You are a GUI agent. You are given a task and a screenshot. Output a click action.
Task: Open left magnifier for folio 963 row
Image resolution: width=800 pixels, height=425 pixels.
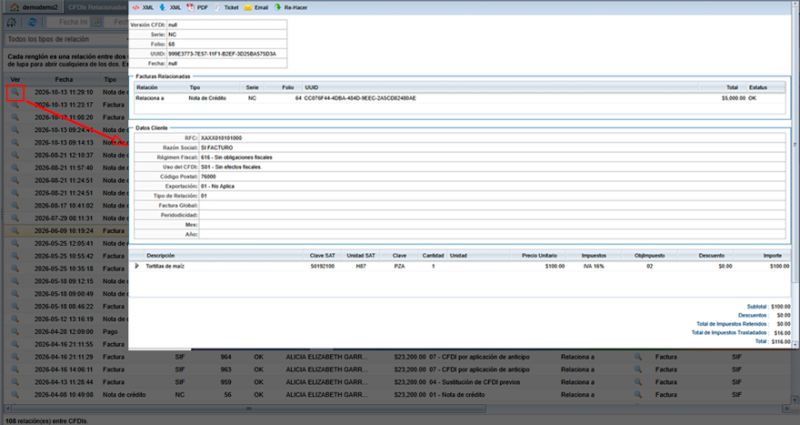[x=15, y=369]
